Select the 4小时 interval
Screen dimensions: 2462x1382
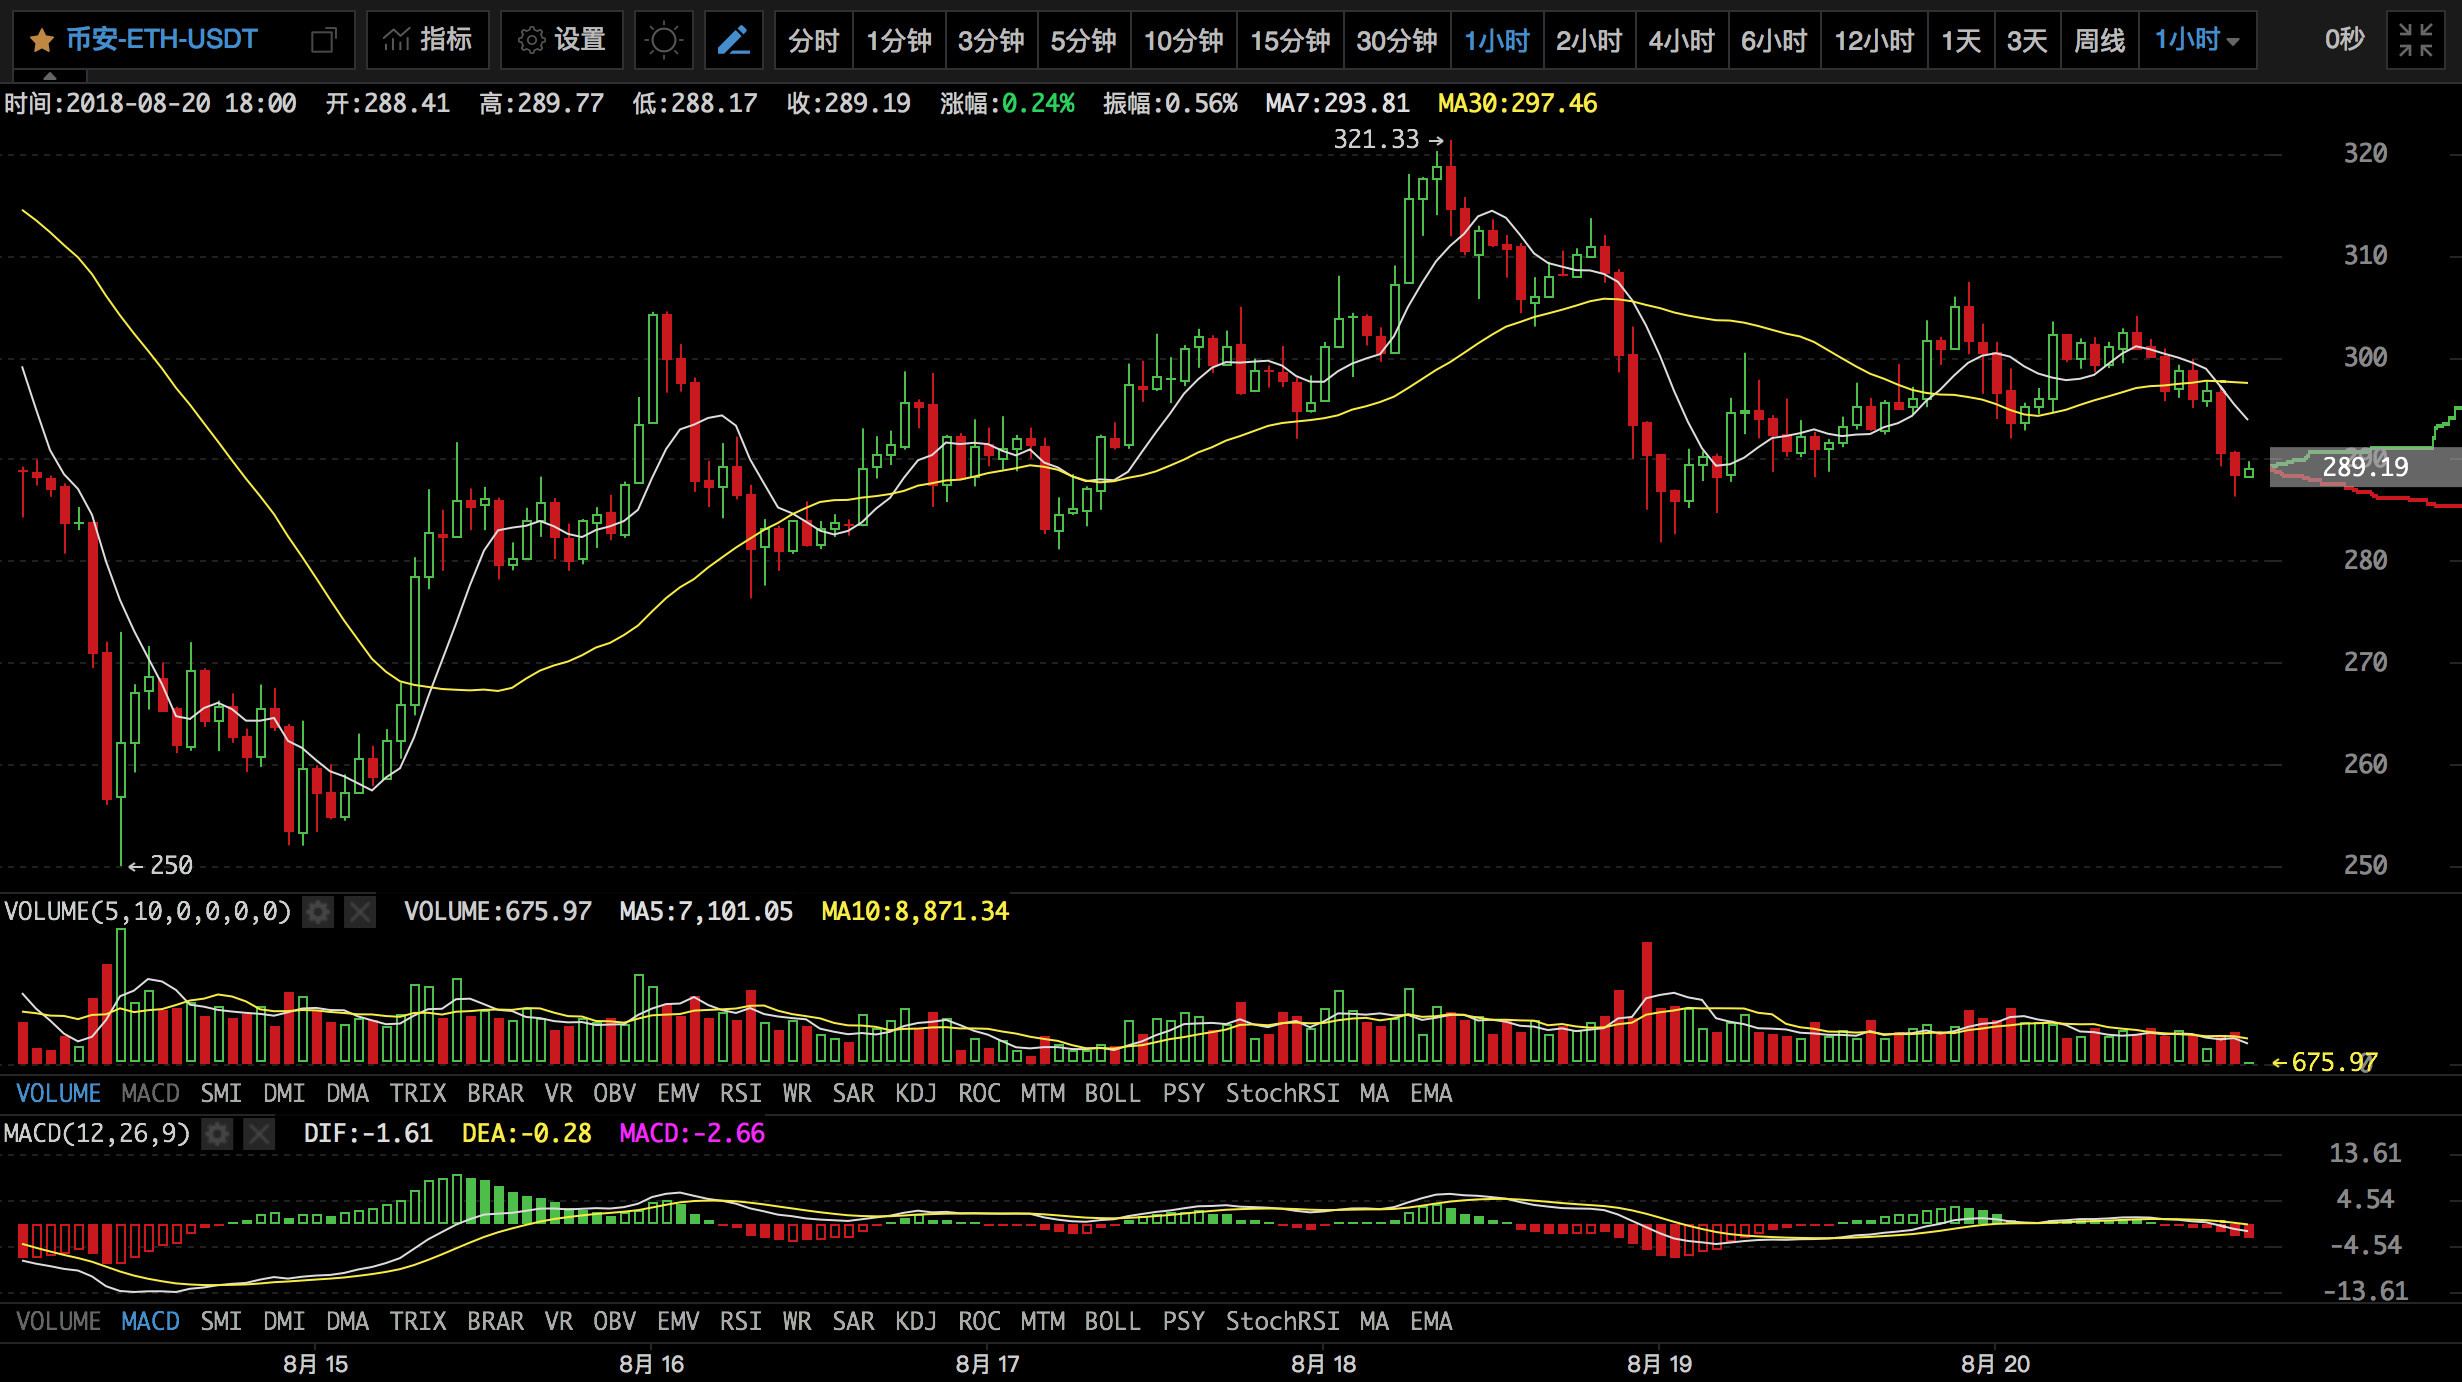point(1682,41)
